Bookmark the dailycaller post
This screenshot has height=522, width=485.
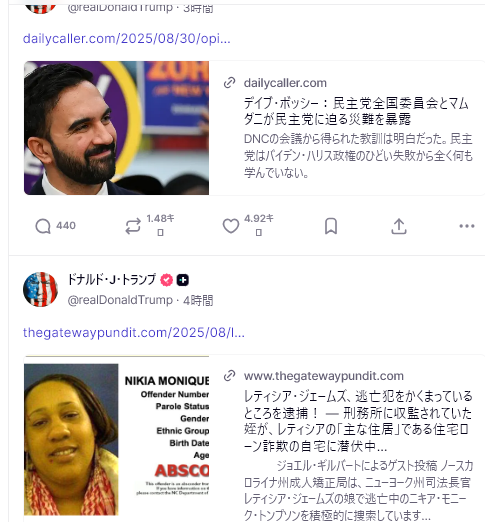coord(331,226)
